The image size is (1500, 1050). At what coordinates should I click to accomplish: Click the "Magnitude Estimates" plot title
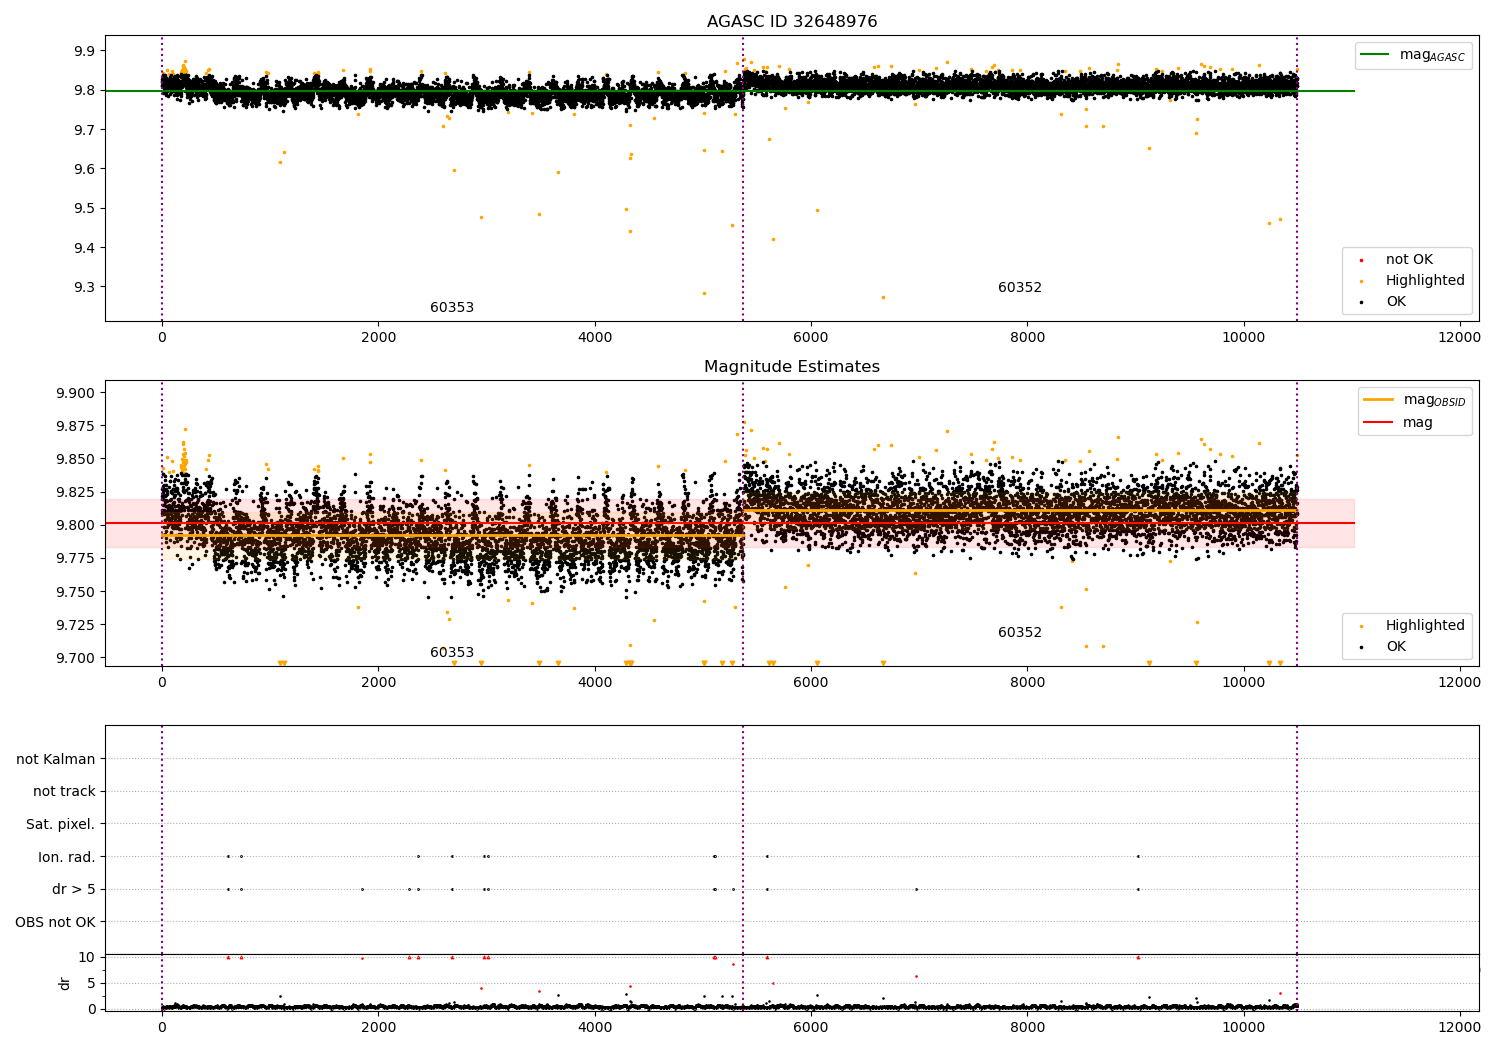point(792,366)
